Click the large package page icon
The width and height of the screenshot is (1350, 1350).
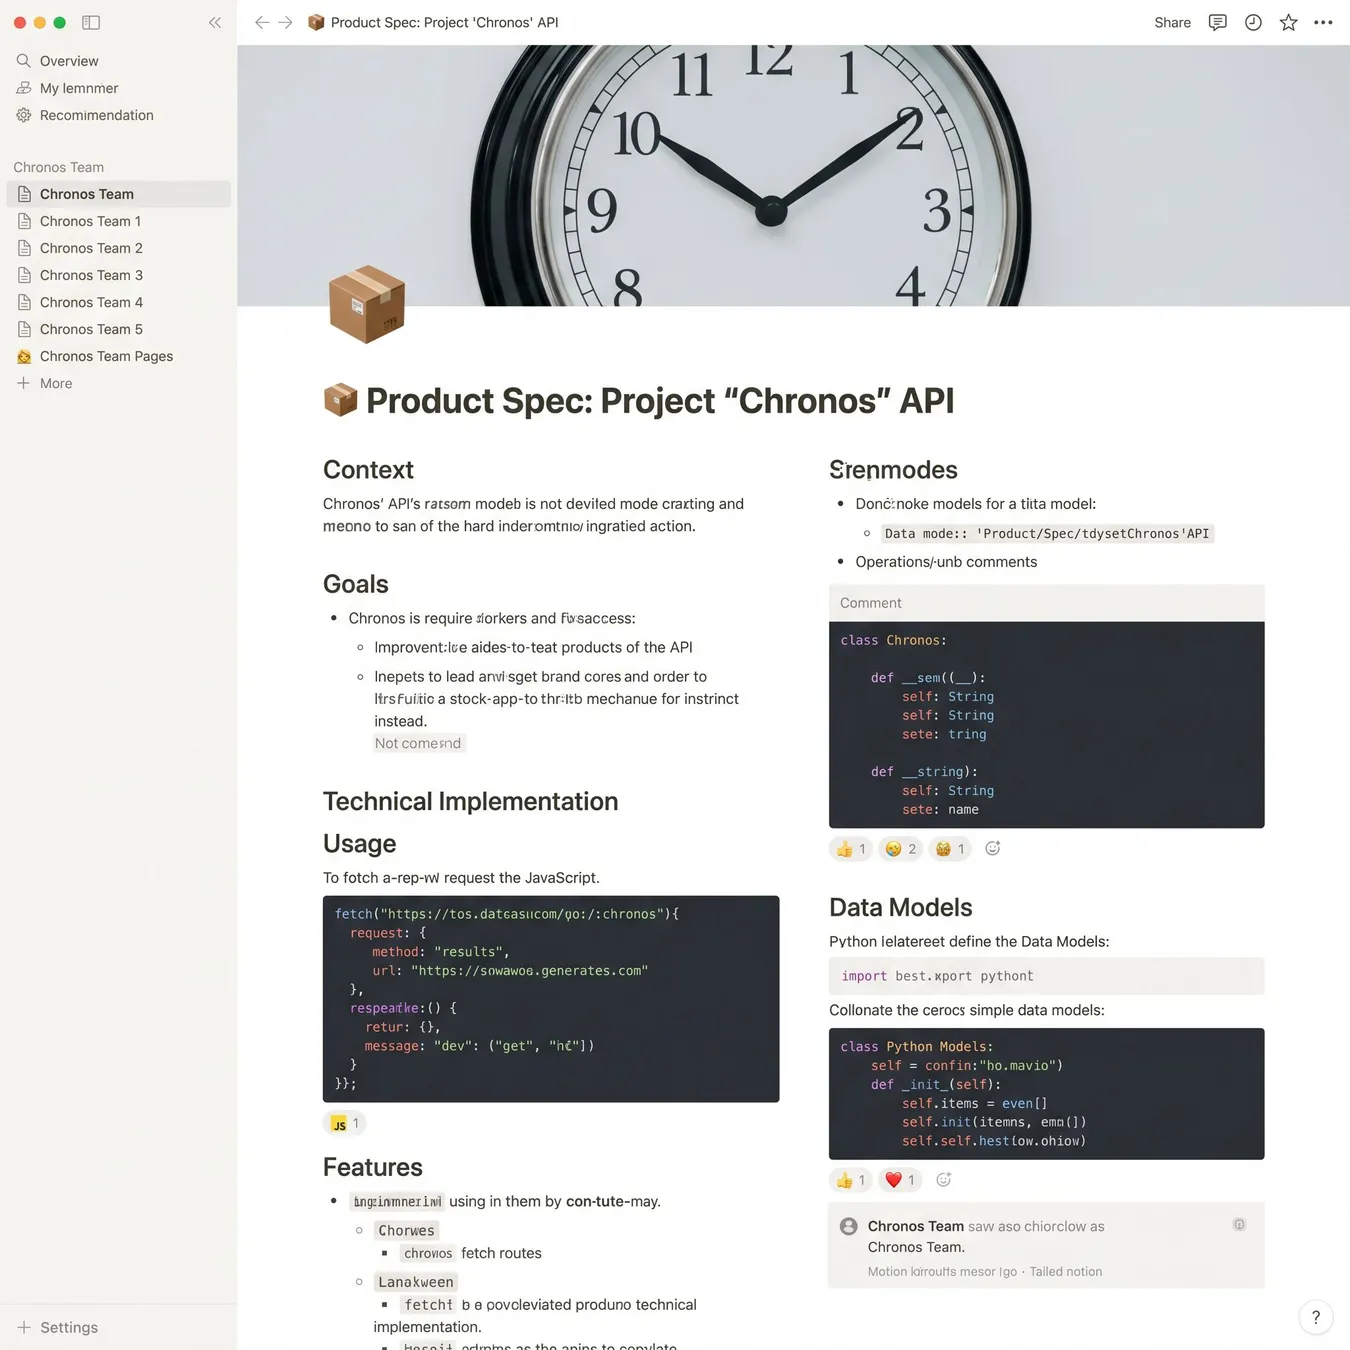click(x=366, y=304)
